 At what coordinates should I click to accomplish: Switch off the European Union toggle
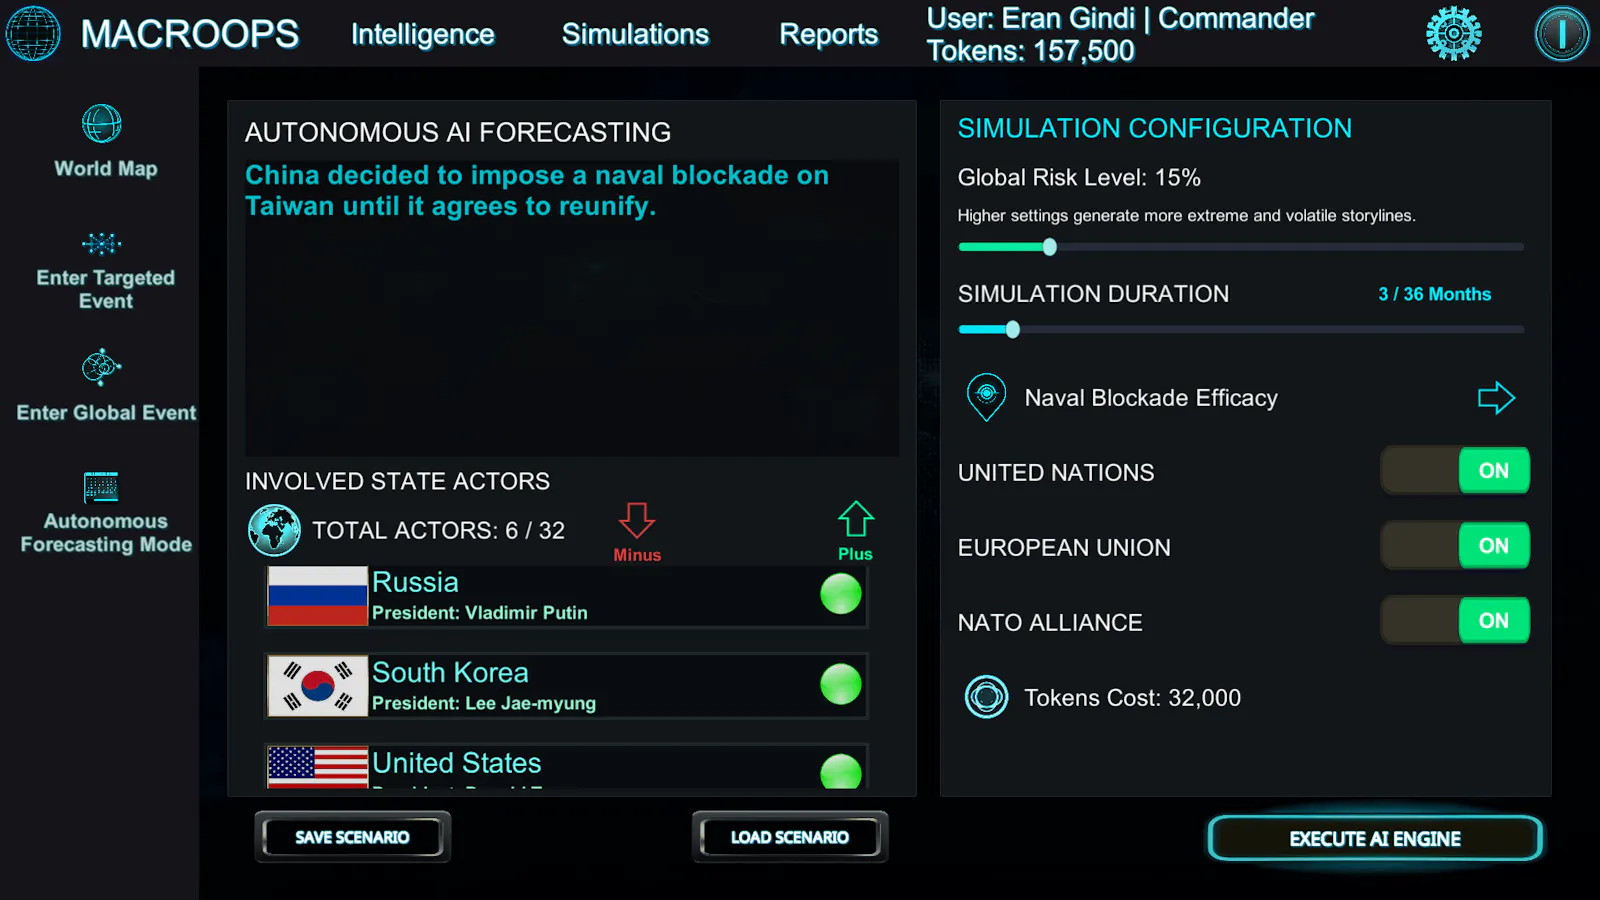(1455, 546)
